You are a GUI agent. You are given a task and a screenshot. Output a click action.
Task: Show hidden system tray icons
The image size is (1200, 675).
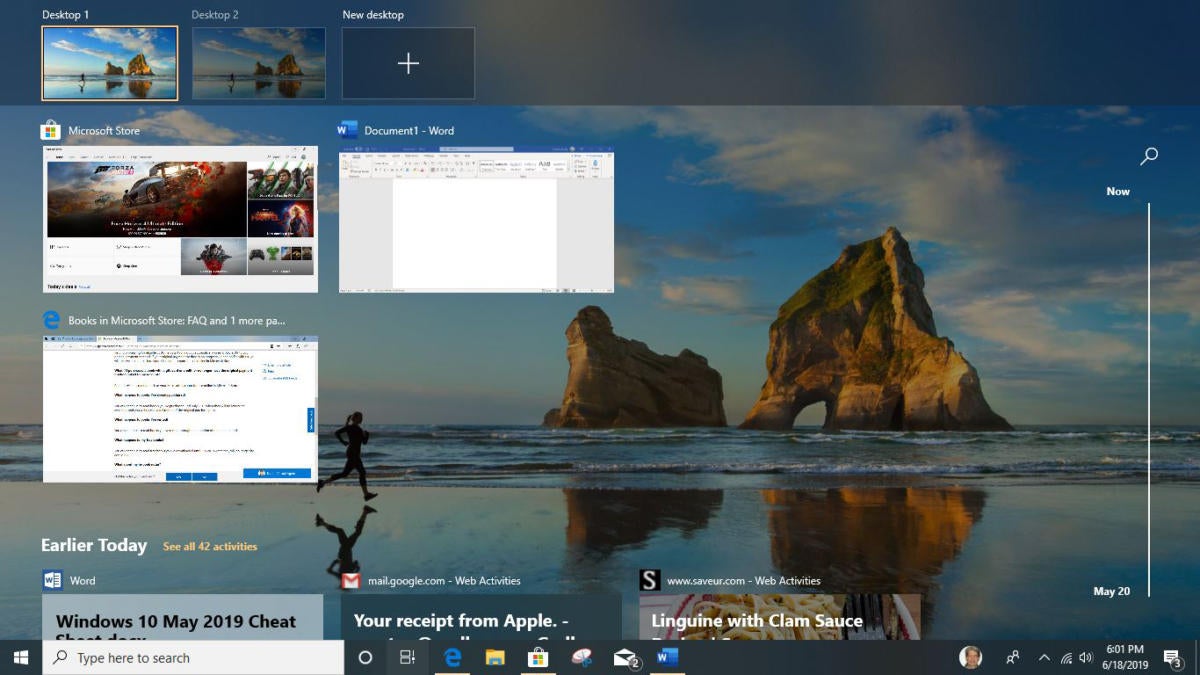point(1044,657)
